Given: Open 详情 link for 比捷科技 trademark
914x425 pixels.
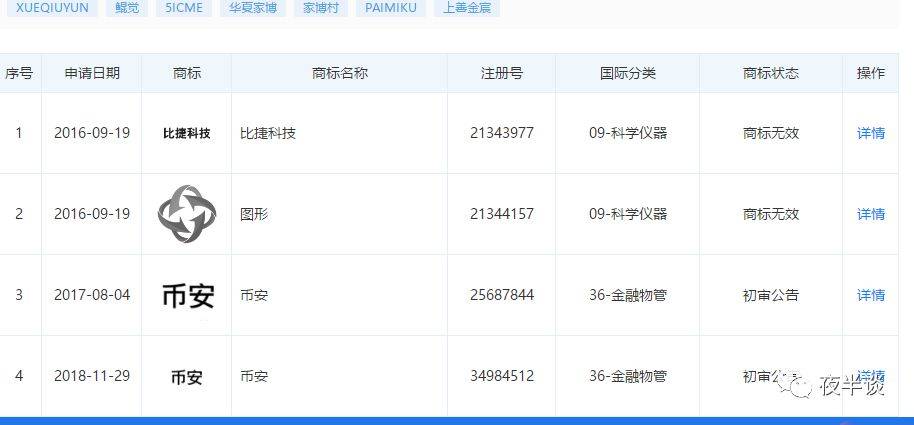Looking at the screenshot, I should (x=870, y=133).
